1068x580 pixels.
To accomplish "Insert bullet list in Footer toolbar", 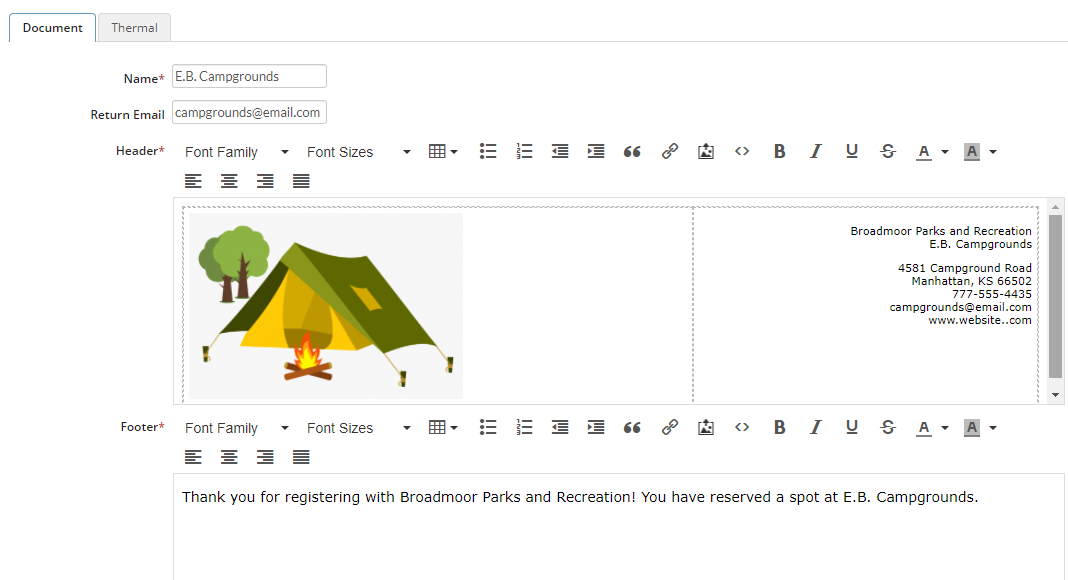I will point(488,427).
